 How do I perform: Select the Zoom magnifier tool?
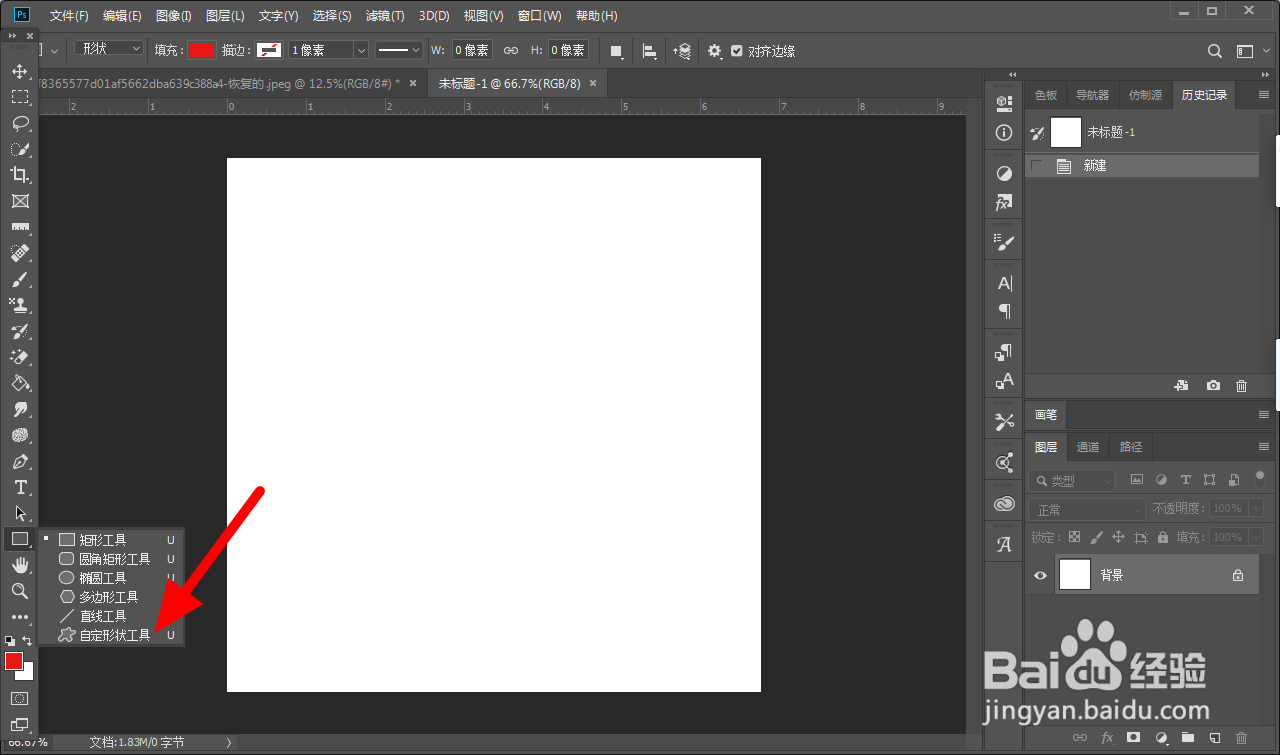tap(20, 591)
